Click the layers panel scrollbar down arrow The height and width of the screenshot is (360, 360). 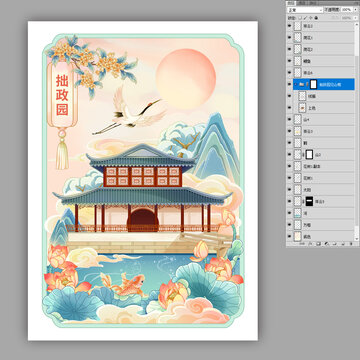(356, 238)
